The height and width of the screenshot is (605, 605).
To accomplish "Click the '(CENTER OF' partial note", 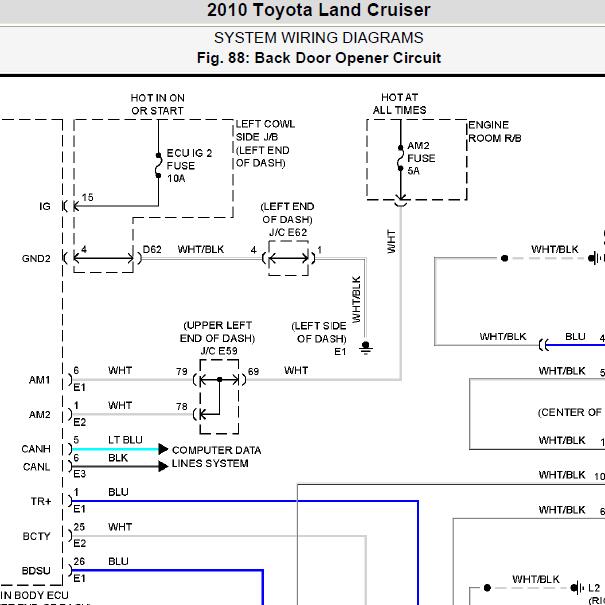I will click(570, 412).
